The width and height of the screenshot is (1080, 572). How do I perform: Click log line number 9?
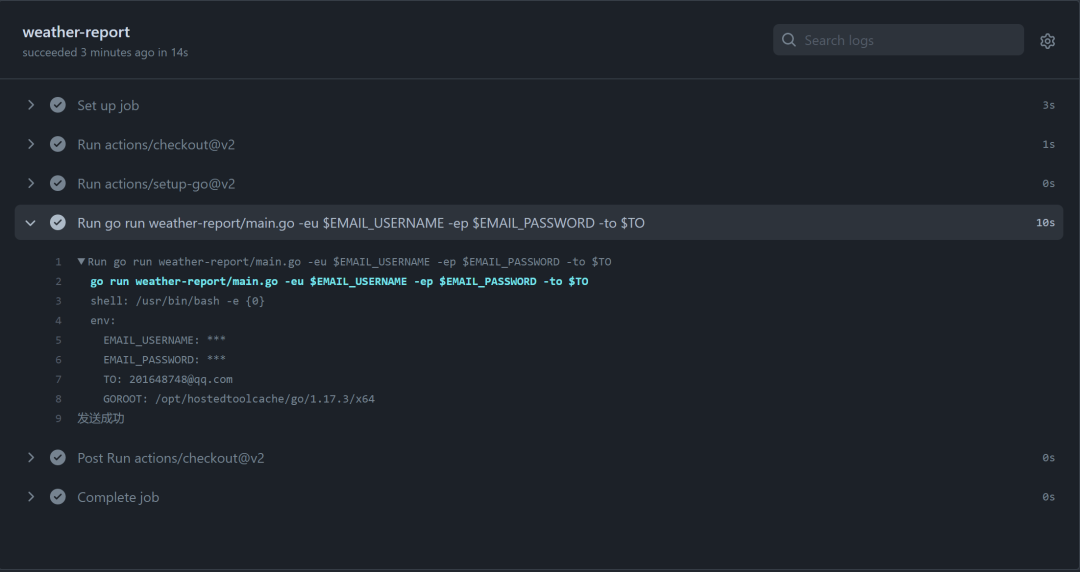coord(58,418)
